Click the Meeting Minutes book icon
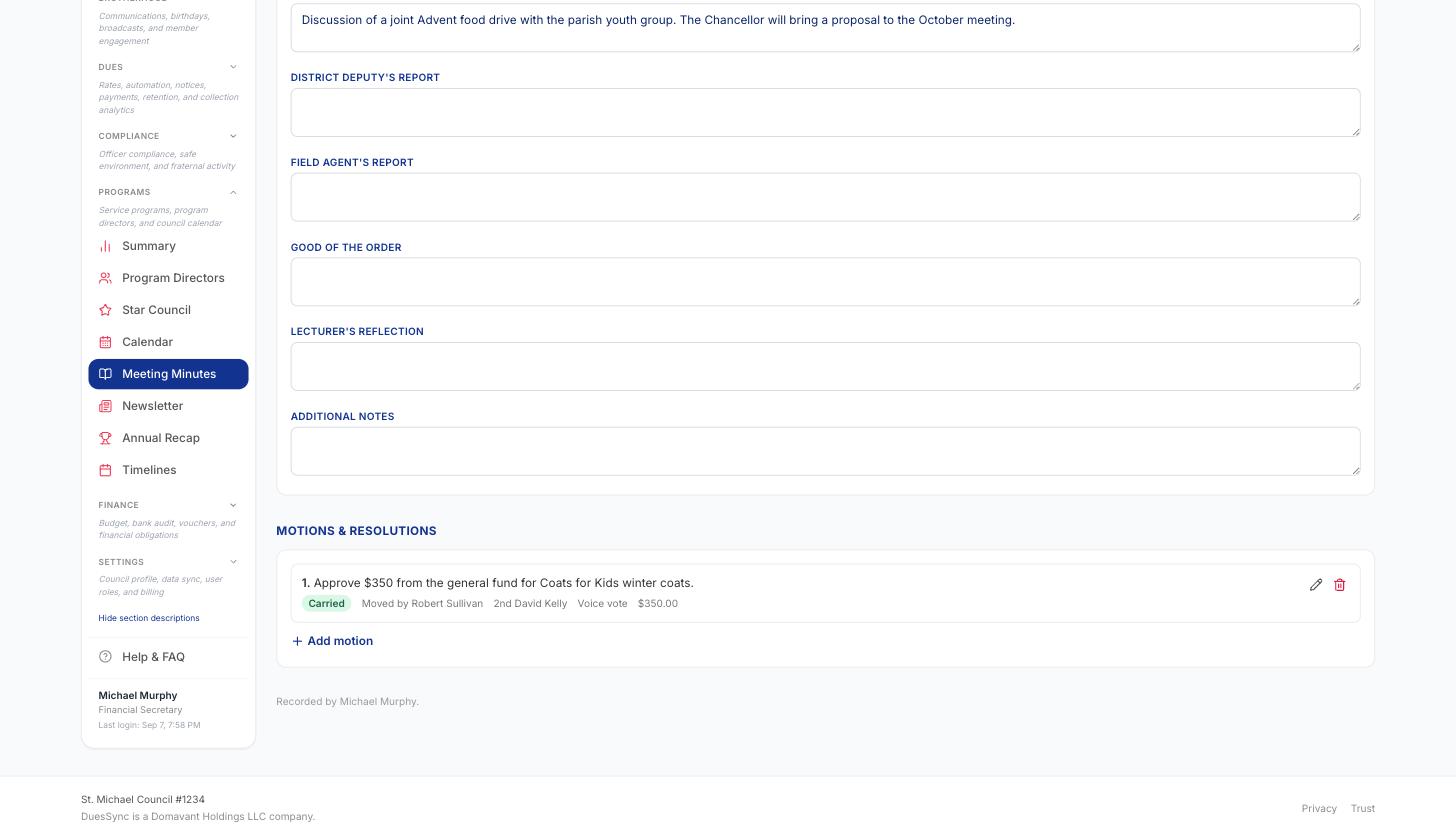Viewport: 1456px width, 840px height. click(105, 374)
